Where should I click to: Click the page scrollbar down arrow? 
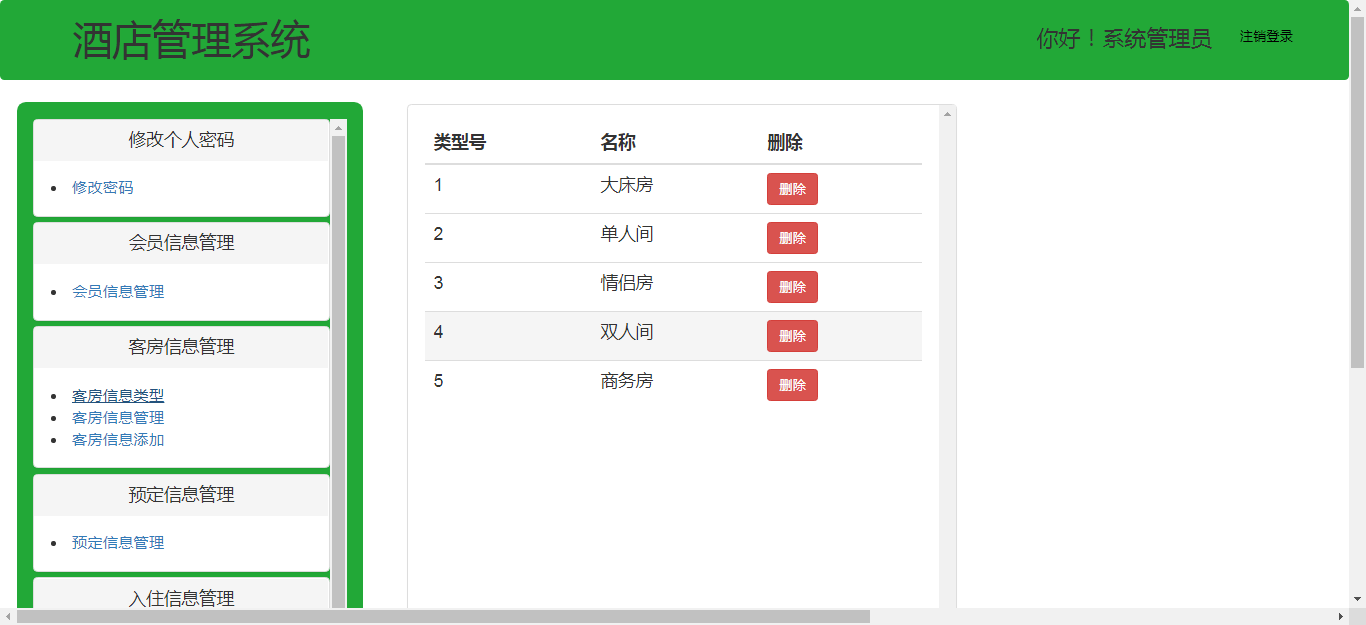(x=1357, y=599)
